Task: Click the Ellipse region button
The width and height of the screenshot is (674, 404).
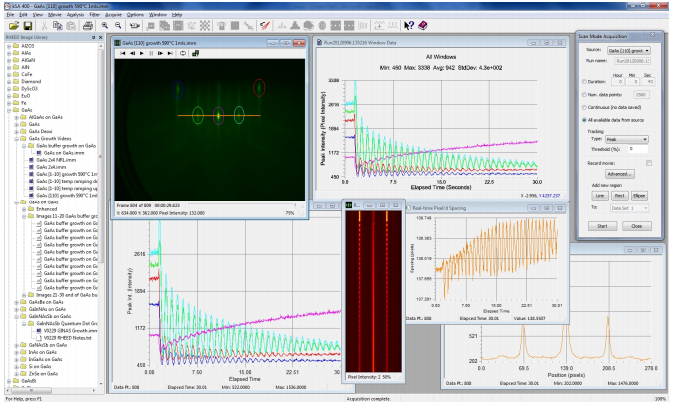Action: pyautogui.click(x=639, y=196)
